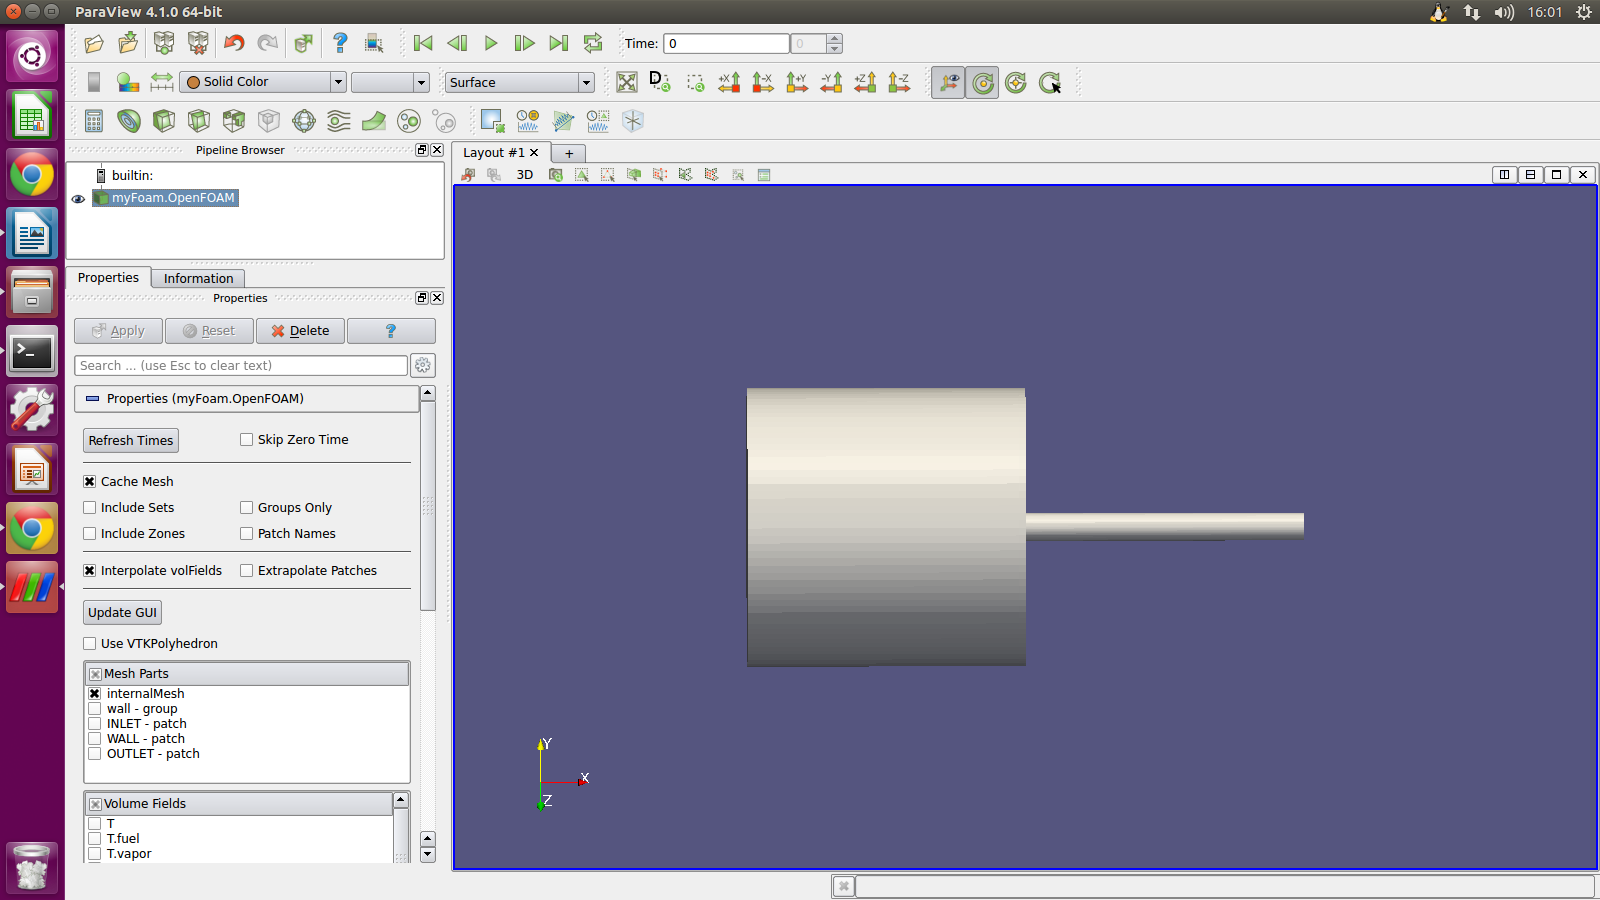Click the Reset button
This screenshot has height=900, width=1600.
[209, 331]
